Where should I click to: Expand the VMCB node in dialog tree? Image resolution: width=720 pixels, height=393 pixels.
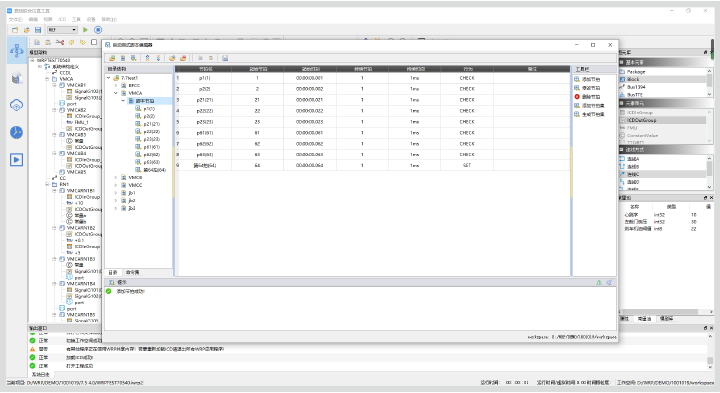point(116,177)
